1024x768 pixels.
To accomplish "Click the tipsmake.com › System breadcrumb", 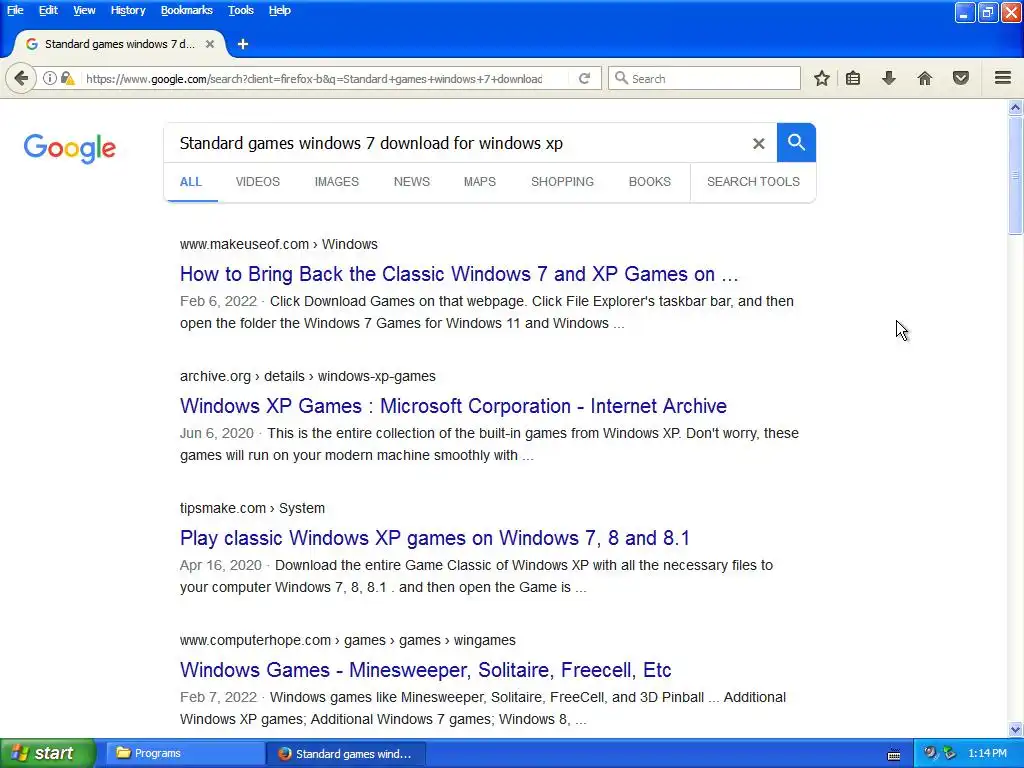I will tap(252, 508).
